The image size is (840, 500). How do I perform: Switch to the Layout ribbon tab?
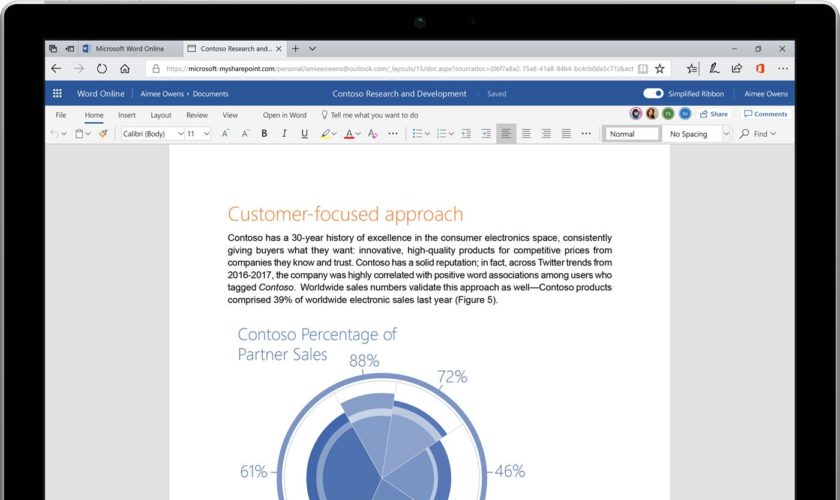coord(161,115)
